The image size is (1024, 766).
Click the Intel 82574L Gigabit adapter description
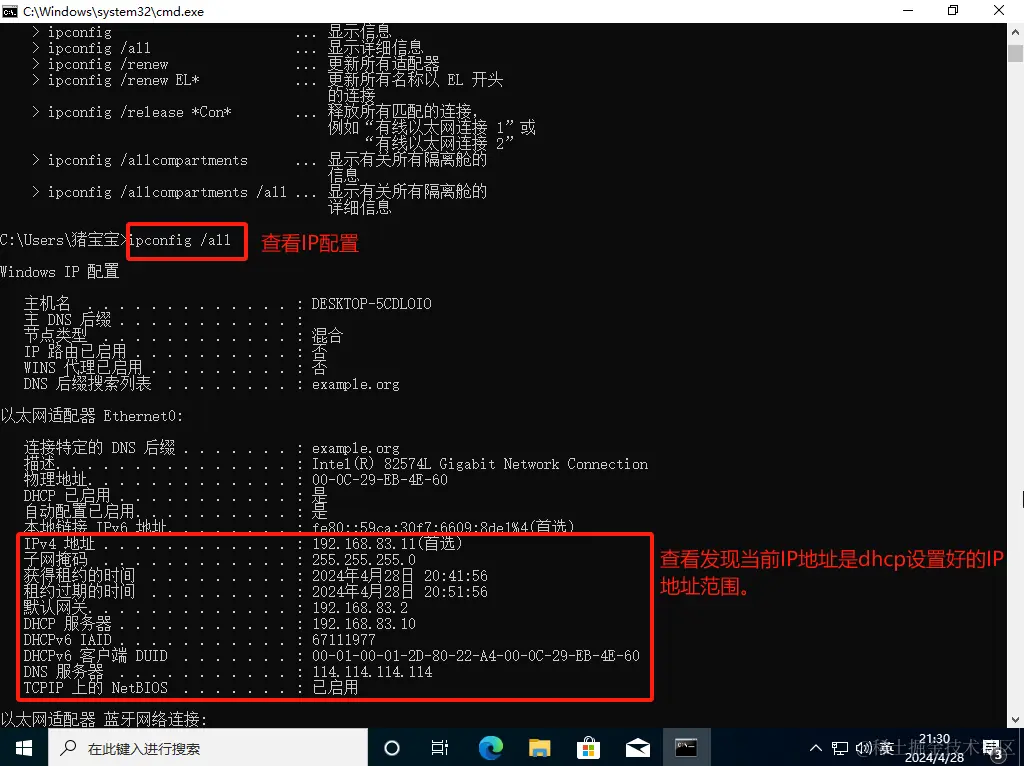click(480, 464)
